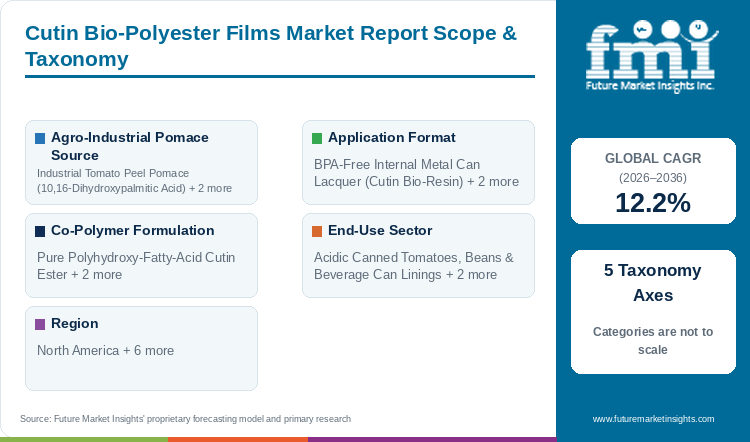
Task: Click the navy square beside Co-Polymer Formulation
Action: click(x=40, y=232)
